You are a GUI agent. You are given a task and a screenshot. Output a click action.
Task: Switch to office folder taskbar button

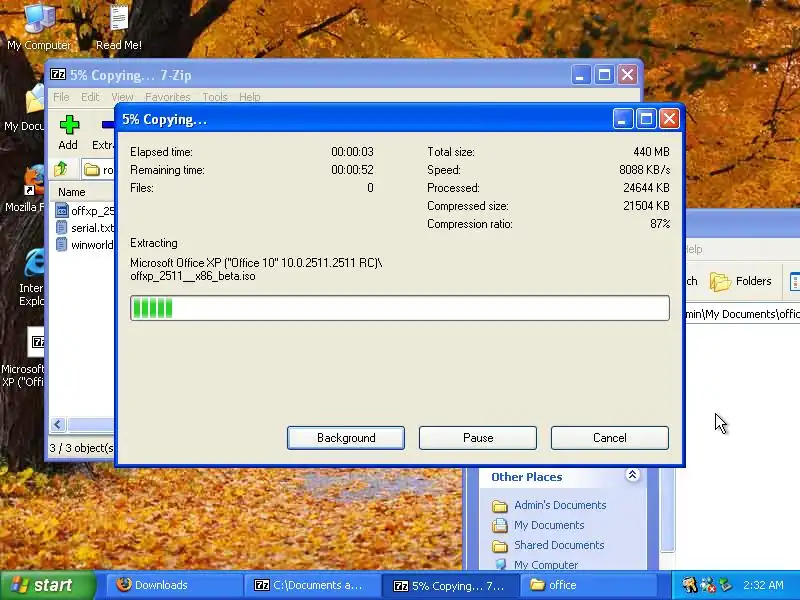(590, 585)
